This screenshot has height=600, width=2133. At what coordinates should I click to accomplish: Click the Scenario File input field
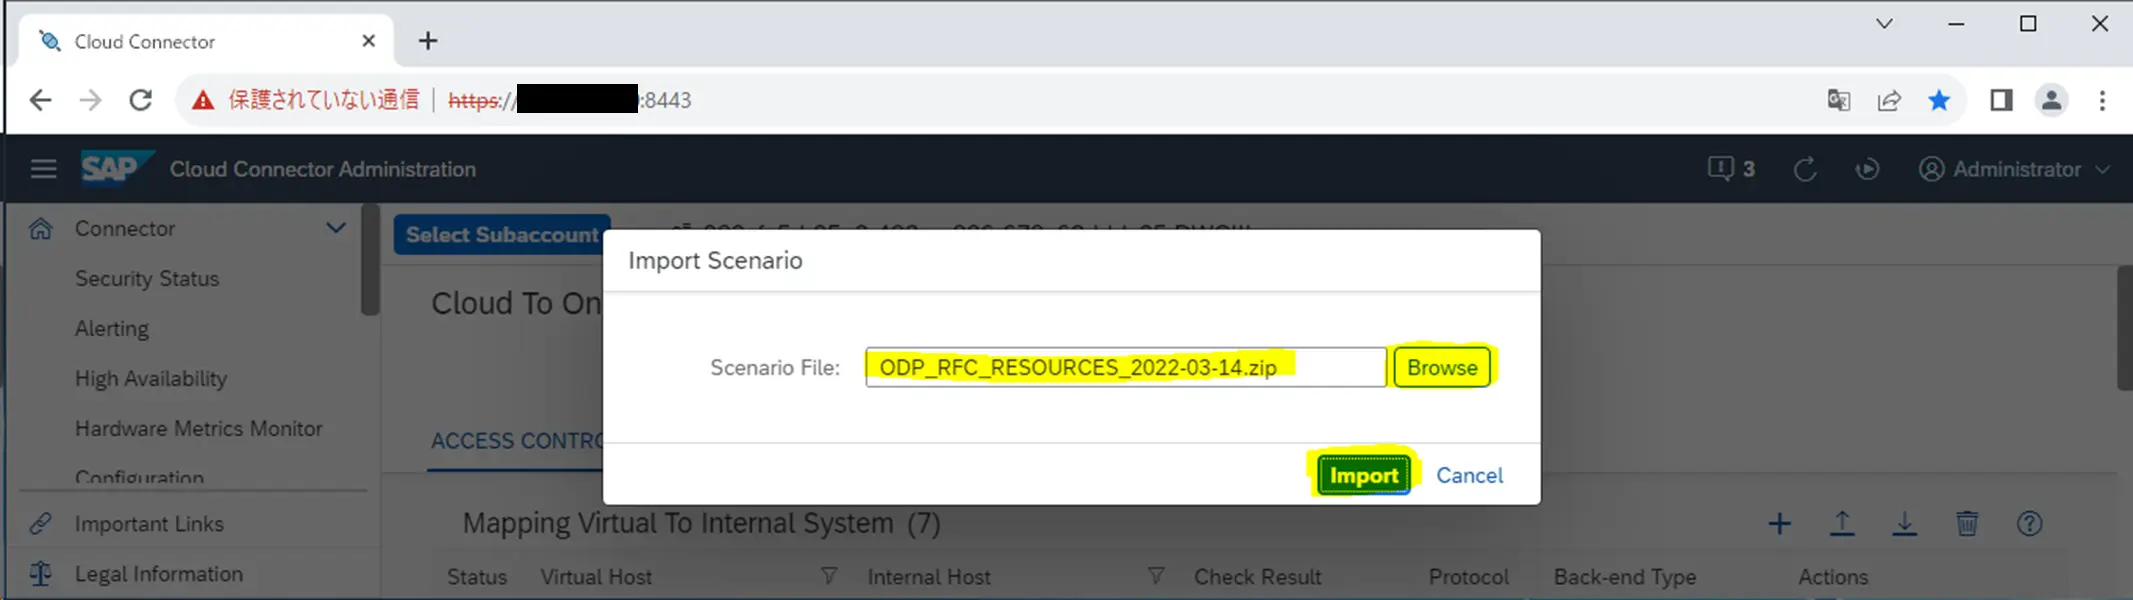coord(1125,367)
